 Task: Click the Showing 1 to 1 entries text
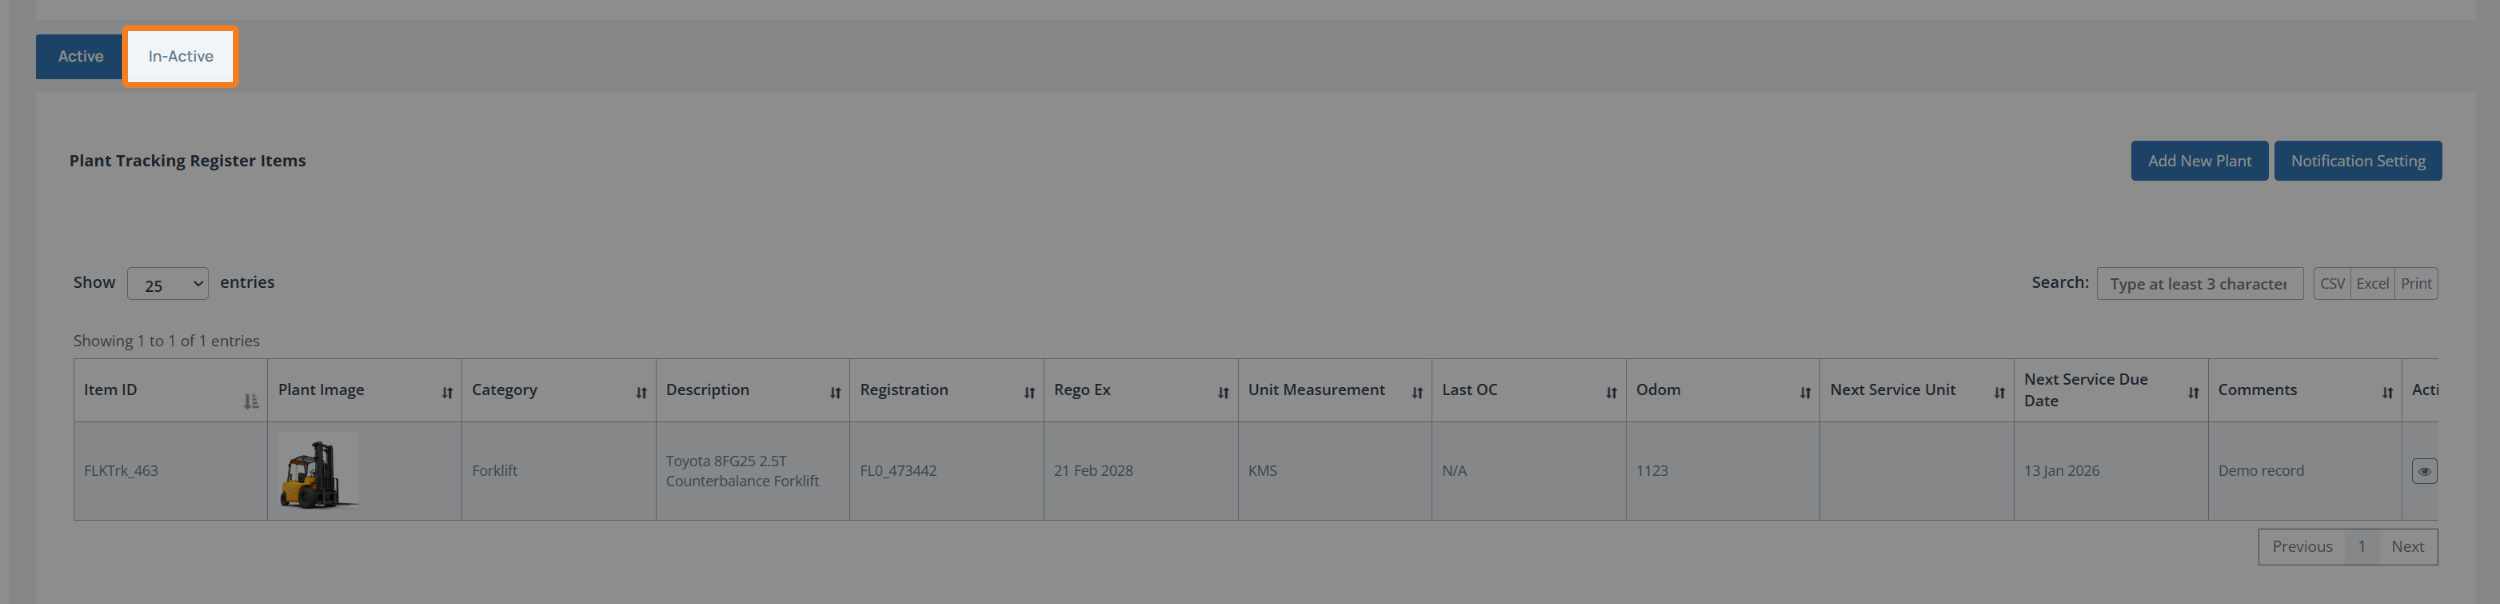[x=166, y=341]
